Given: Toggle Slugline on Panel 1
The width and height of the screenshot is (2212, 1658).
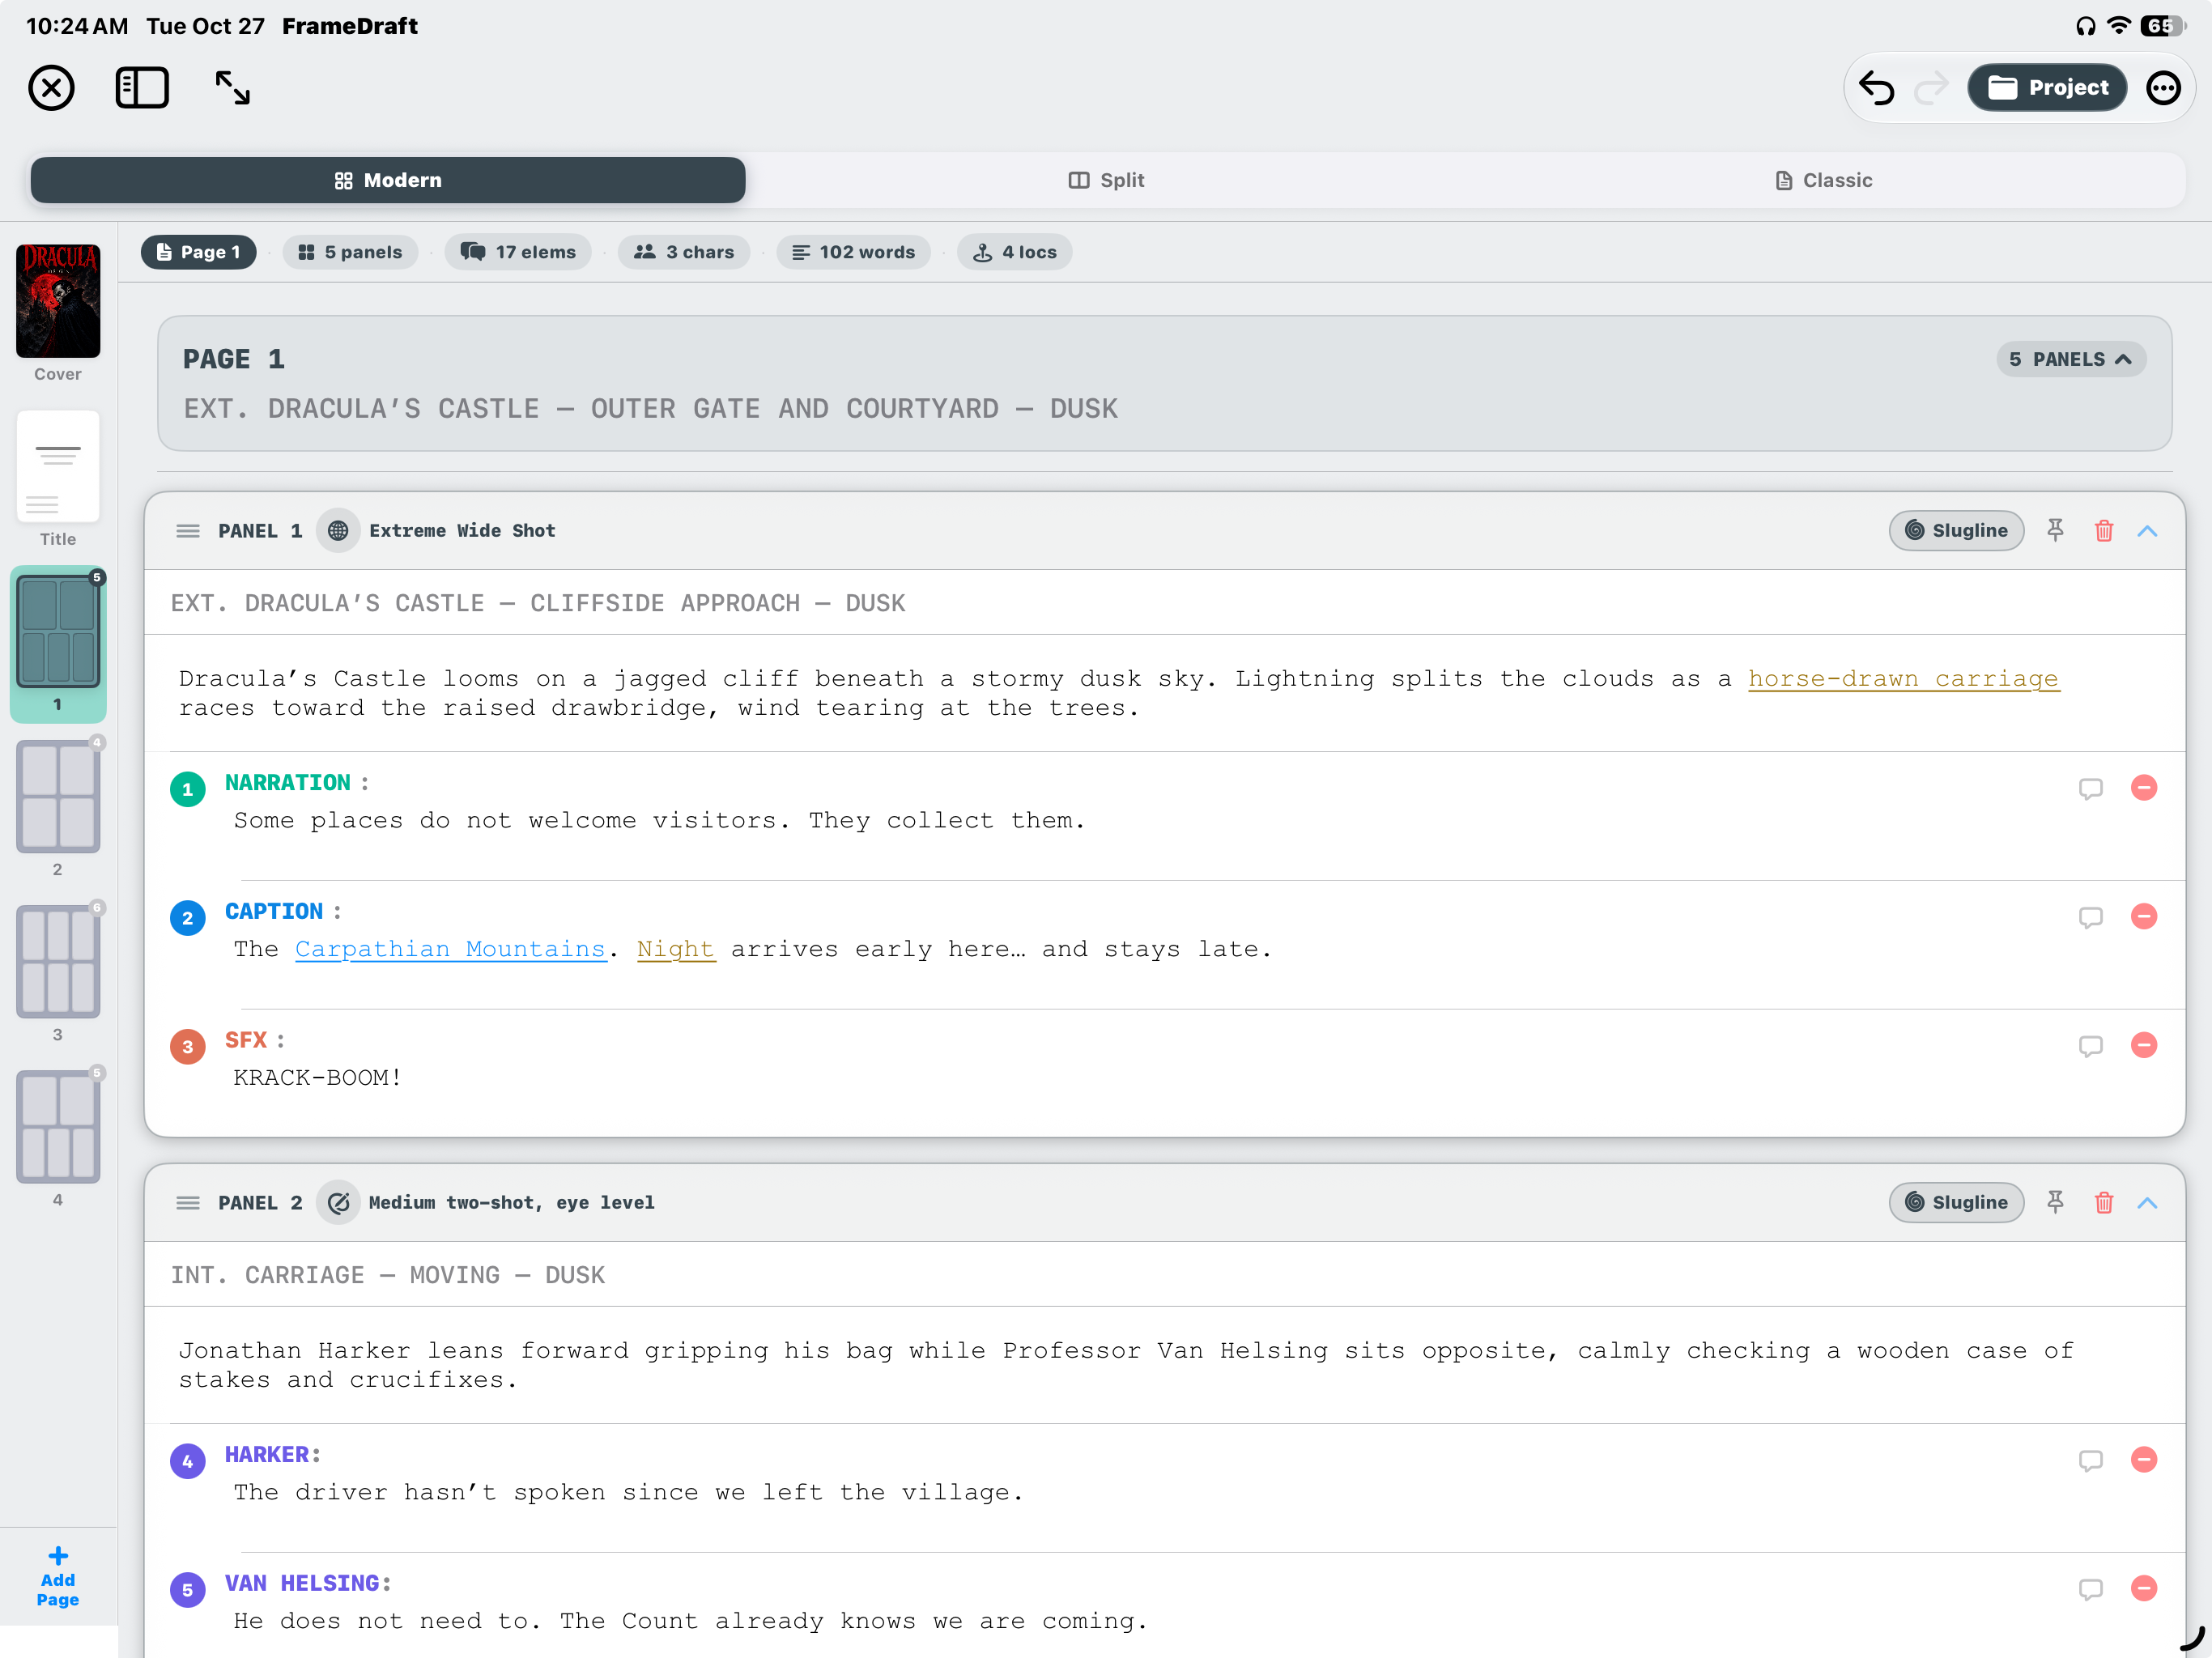Looking at the screenshot, I should 1956,531.
